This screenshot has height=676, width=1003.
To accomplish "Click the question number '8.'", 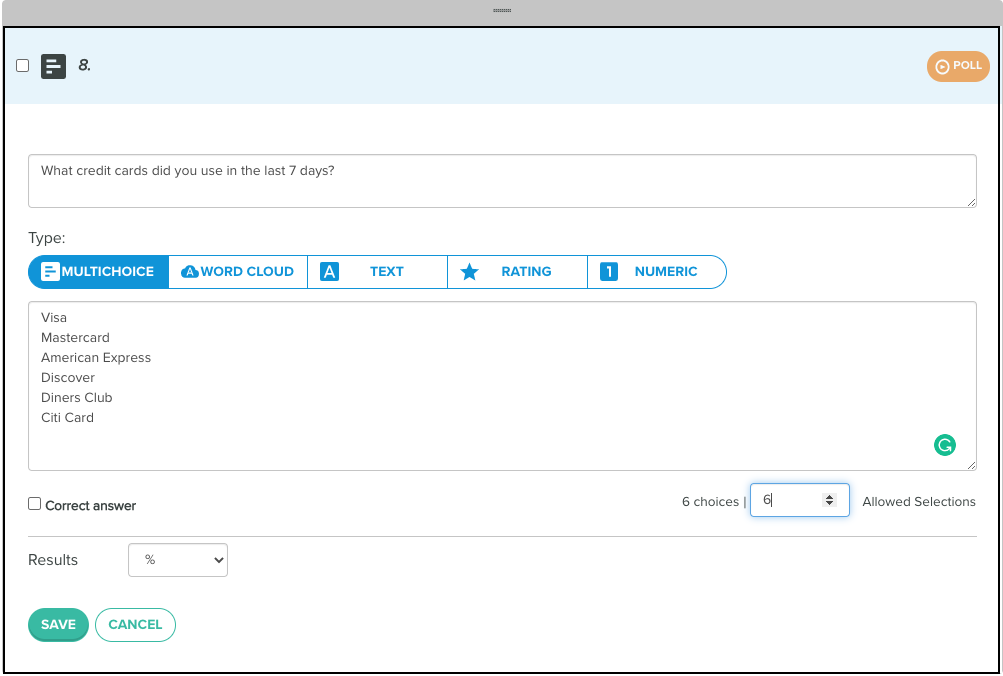I will pos(84,65).
